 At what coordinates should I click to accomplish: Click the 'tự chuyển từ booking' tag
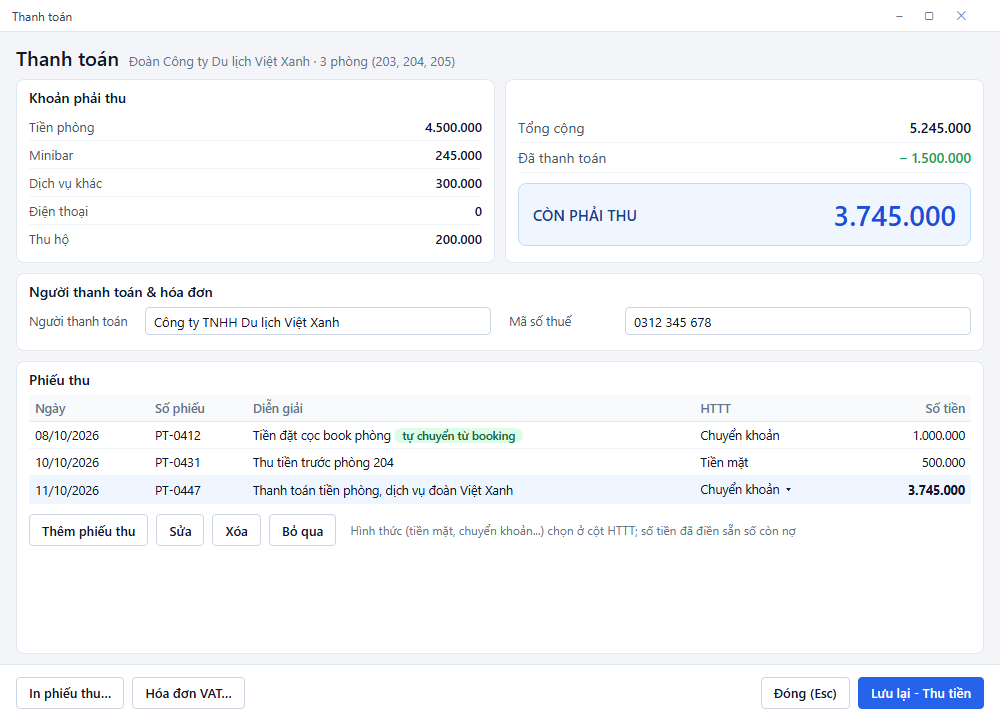[459, 436]
